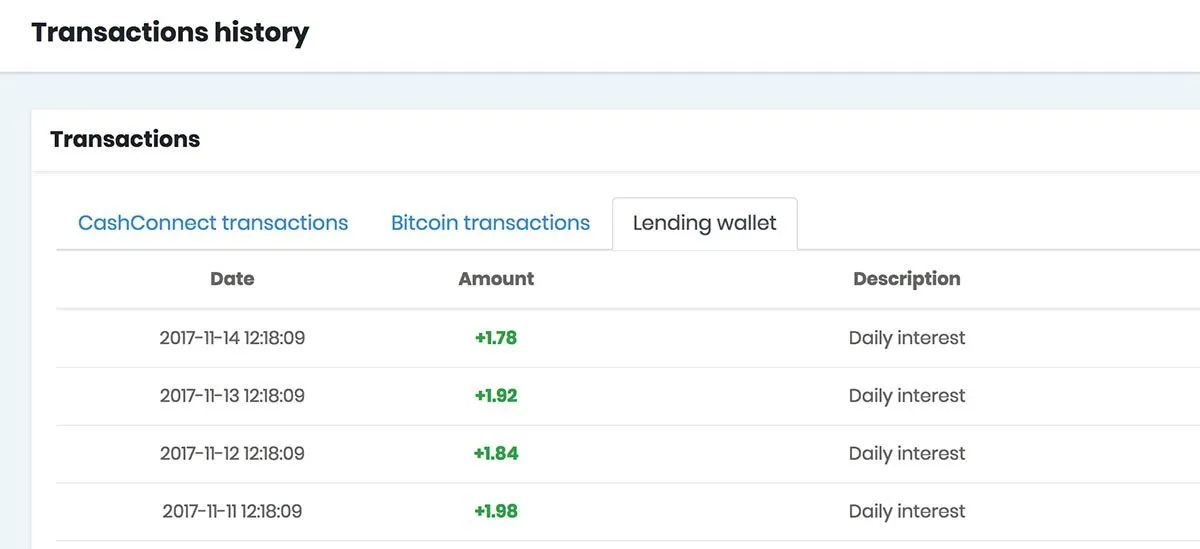This screenshot has height=549, width=1200.
Task: Click the +1.98 amount value
Action: (x=496, y=511)
